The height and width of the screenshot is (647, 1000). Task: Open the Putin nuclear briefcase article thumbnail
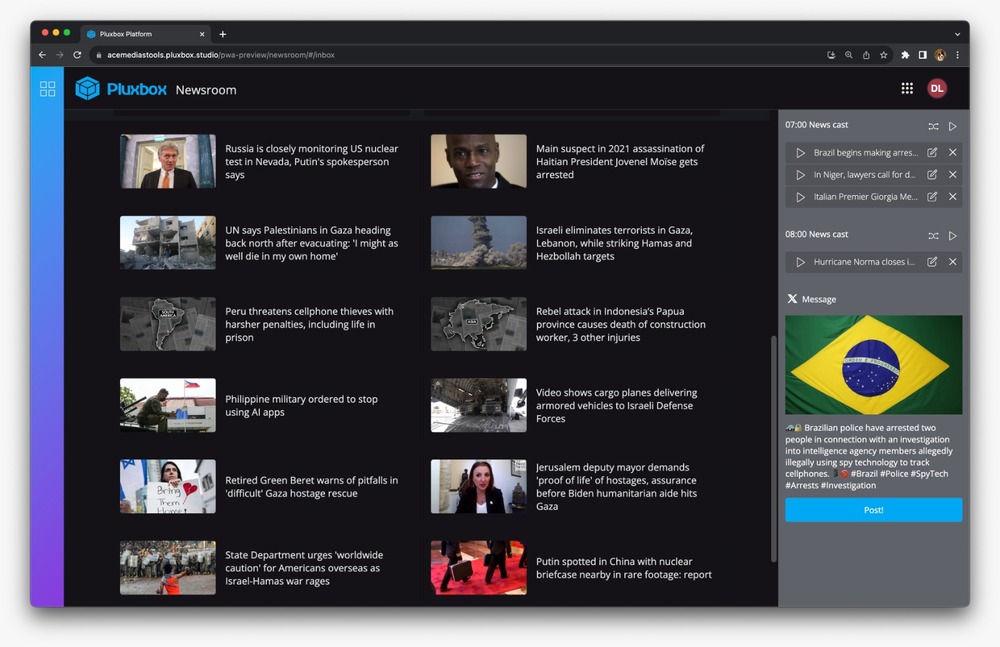point(478,568)
